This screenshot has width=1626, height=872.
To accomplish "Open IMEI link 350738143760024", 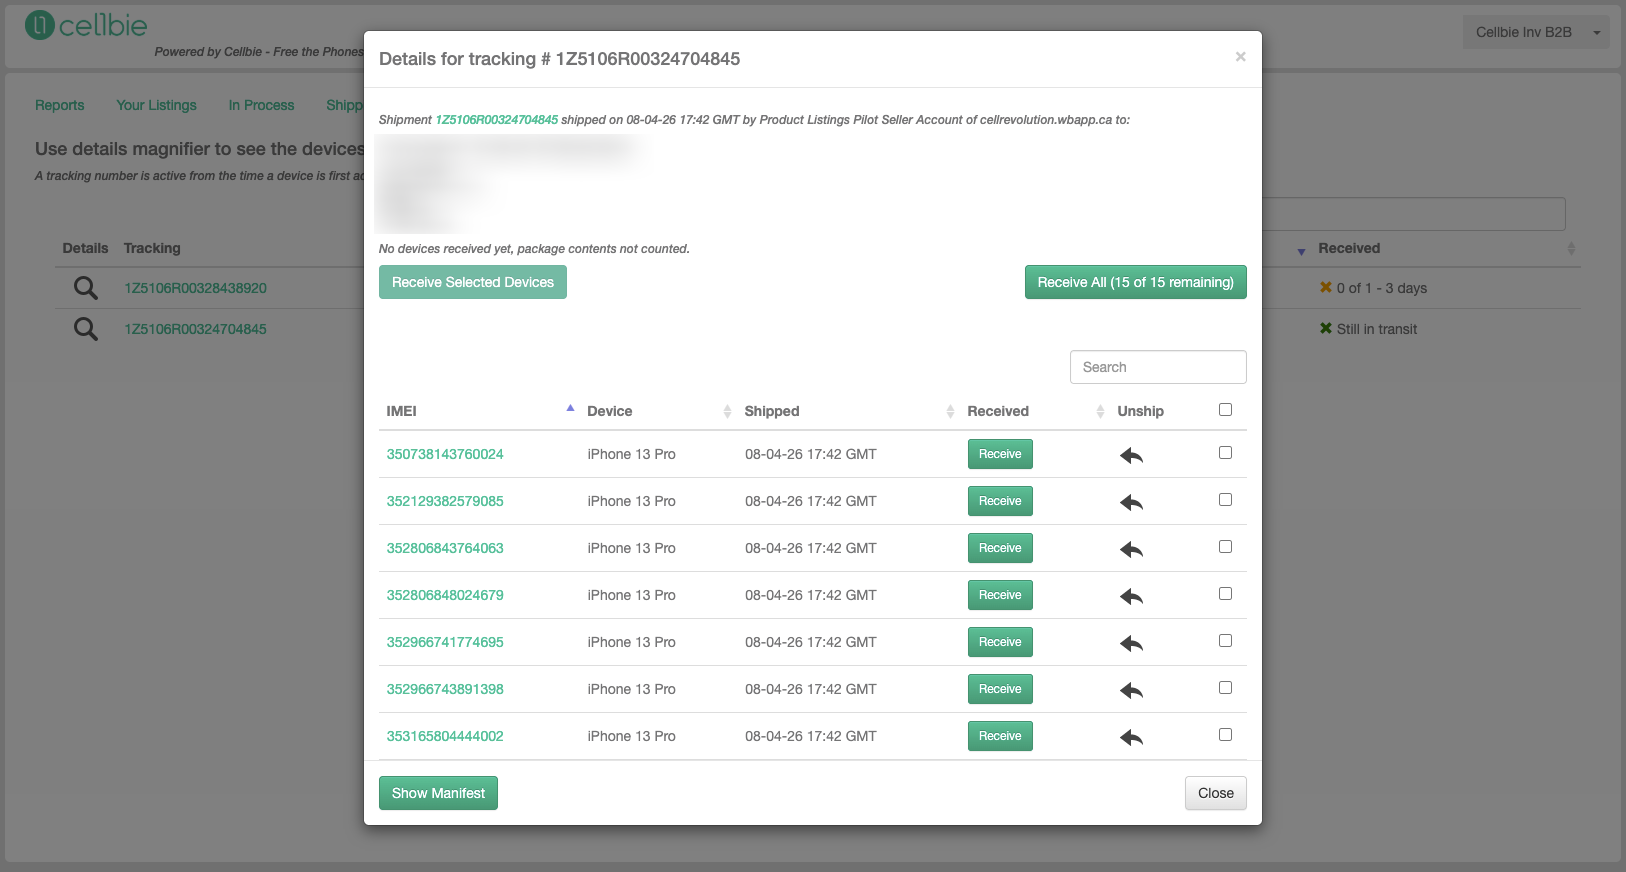I will (445, 454).
